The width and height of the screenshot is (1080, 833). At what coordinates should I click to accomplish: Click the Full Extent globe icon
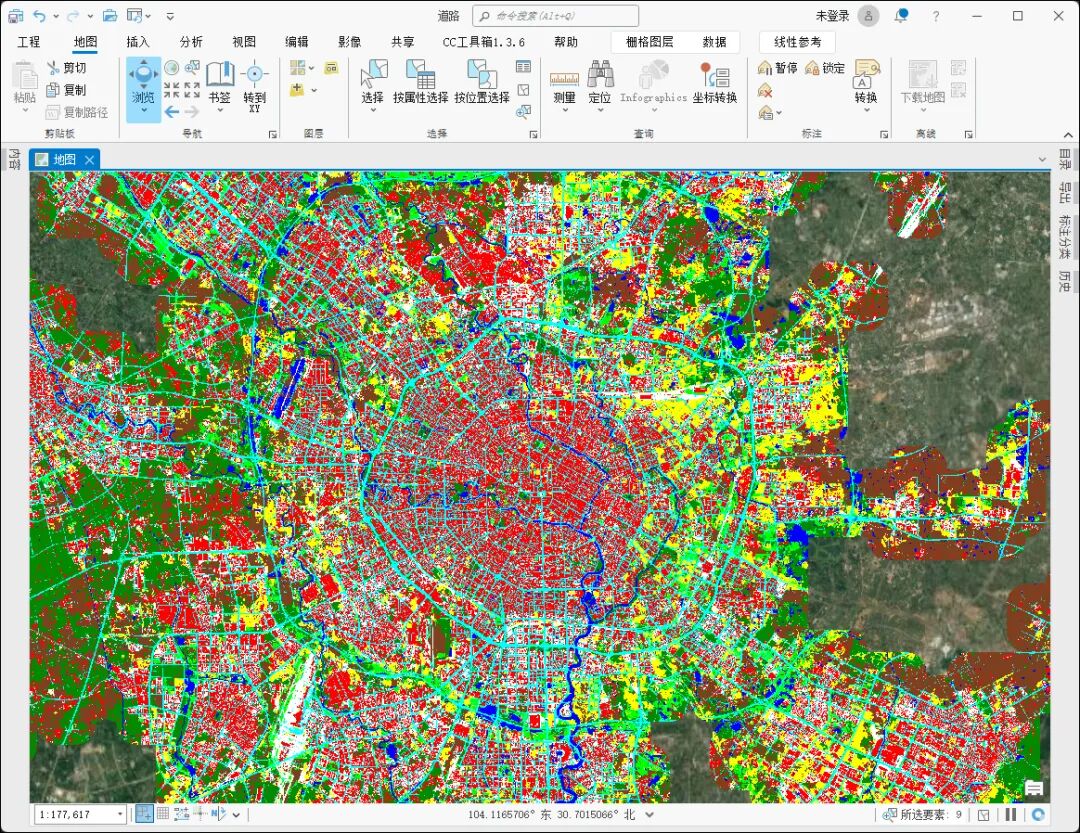coord(172,68)
